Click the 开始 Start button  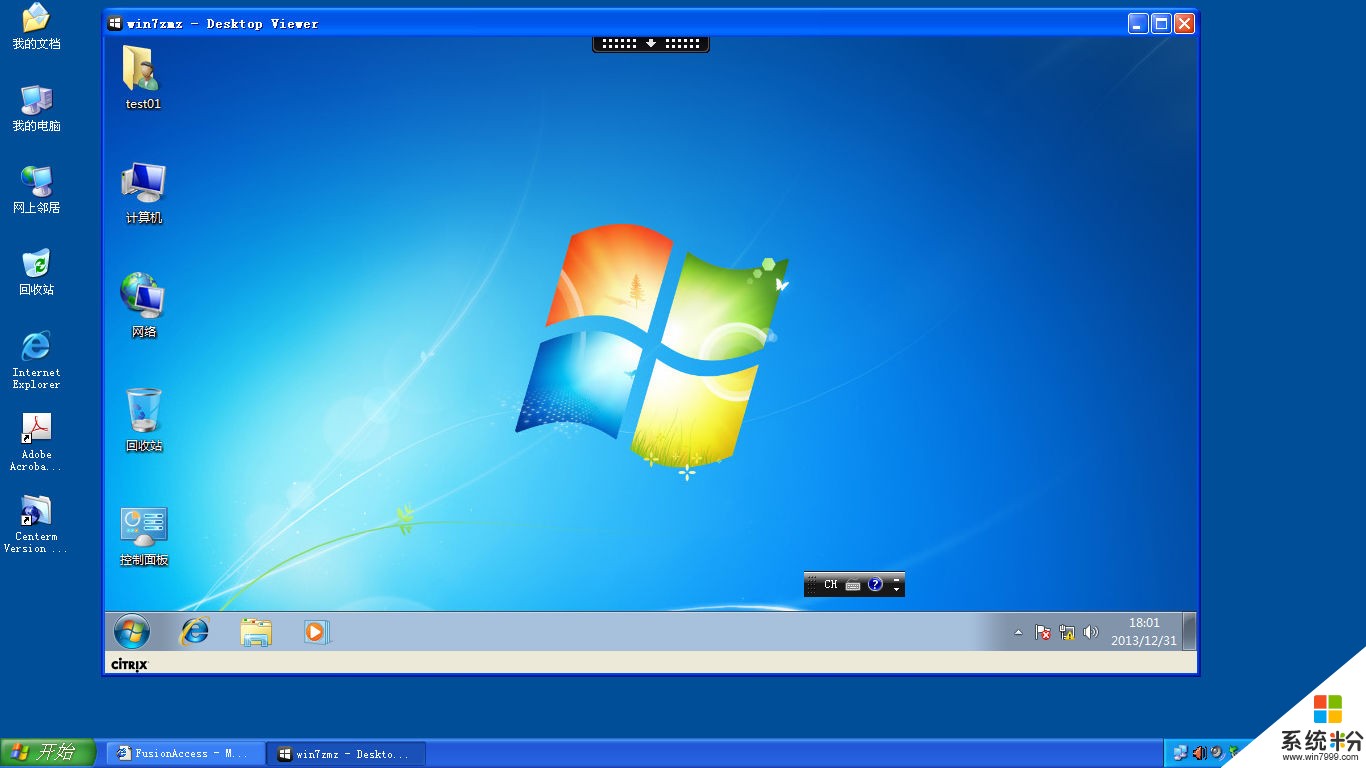click(48, 753)
